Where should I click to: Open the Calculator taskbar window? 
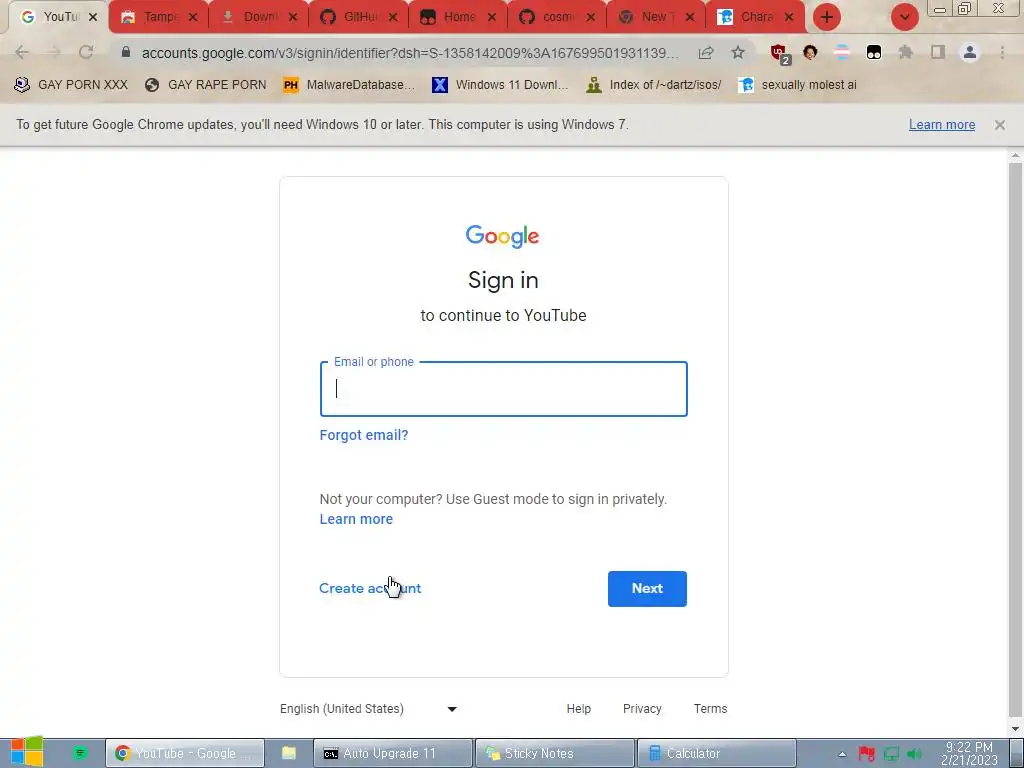[716, 754]
